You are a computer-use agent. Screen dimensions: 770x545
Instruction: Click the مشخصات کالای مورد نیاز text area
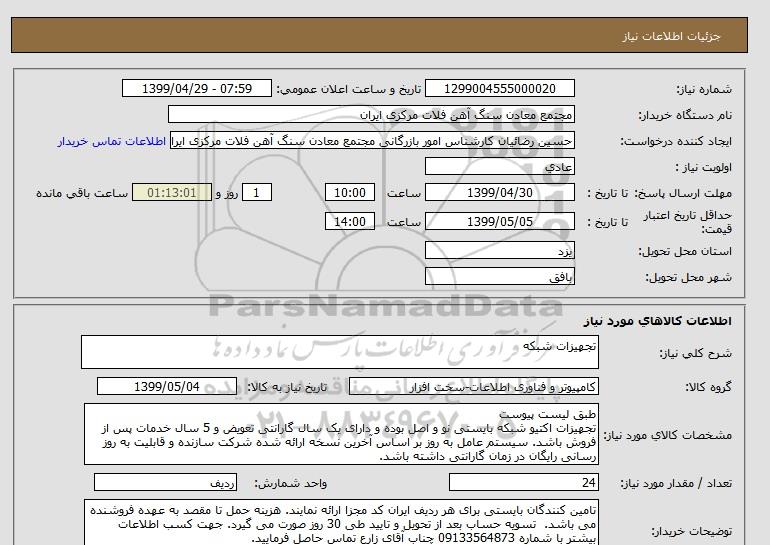tap(341, 435)
